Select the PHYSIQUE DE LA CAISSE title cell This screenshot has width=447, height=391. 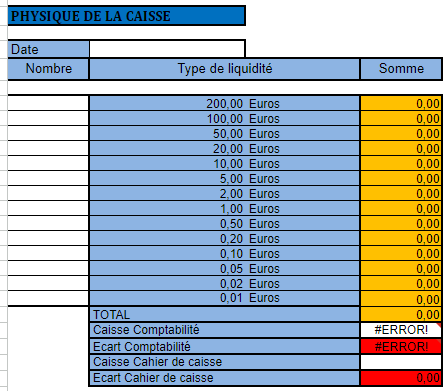tap(127, 16)
